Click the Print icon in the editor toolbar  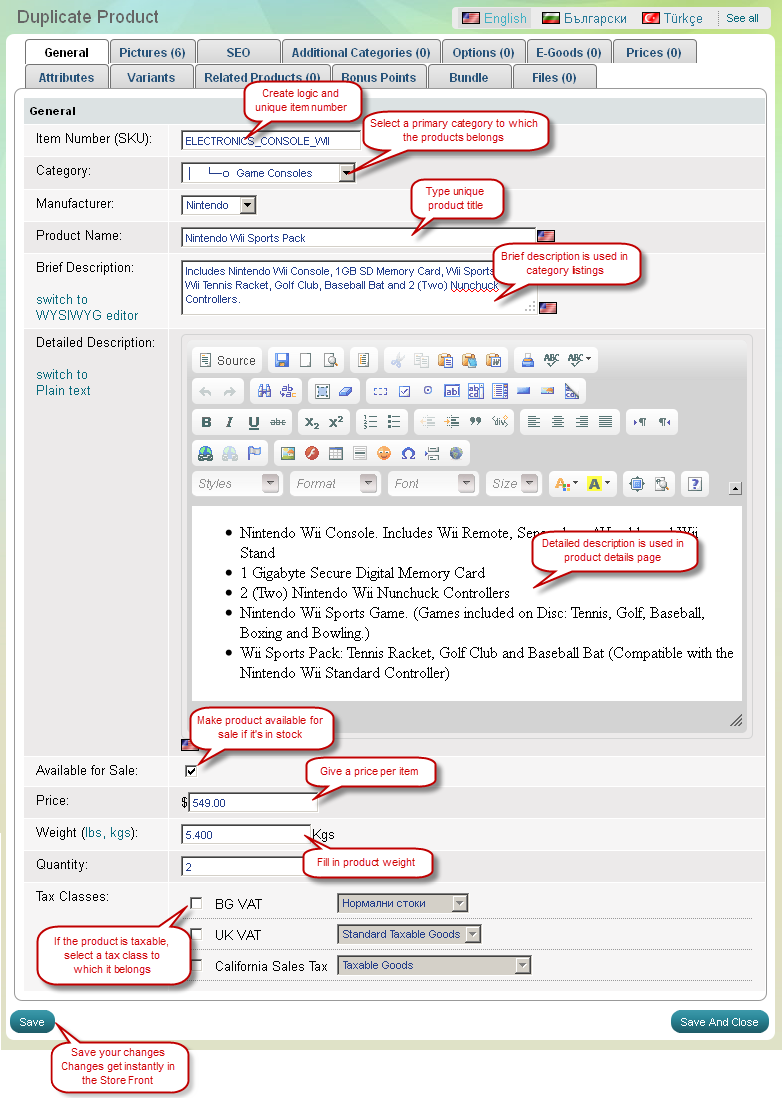click(526, 361)
